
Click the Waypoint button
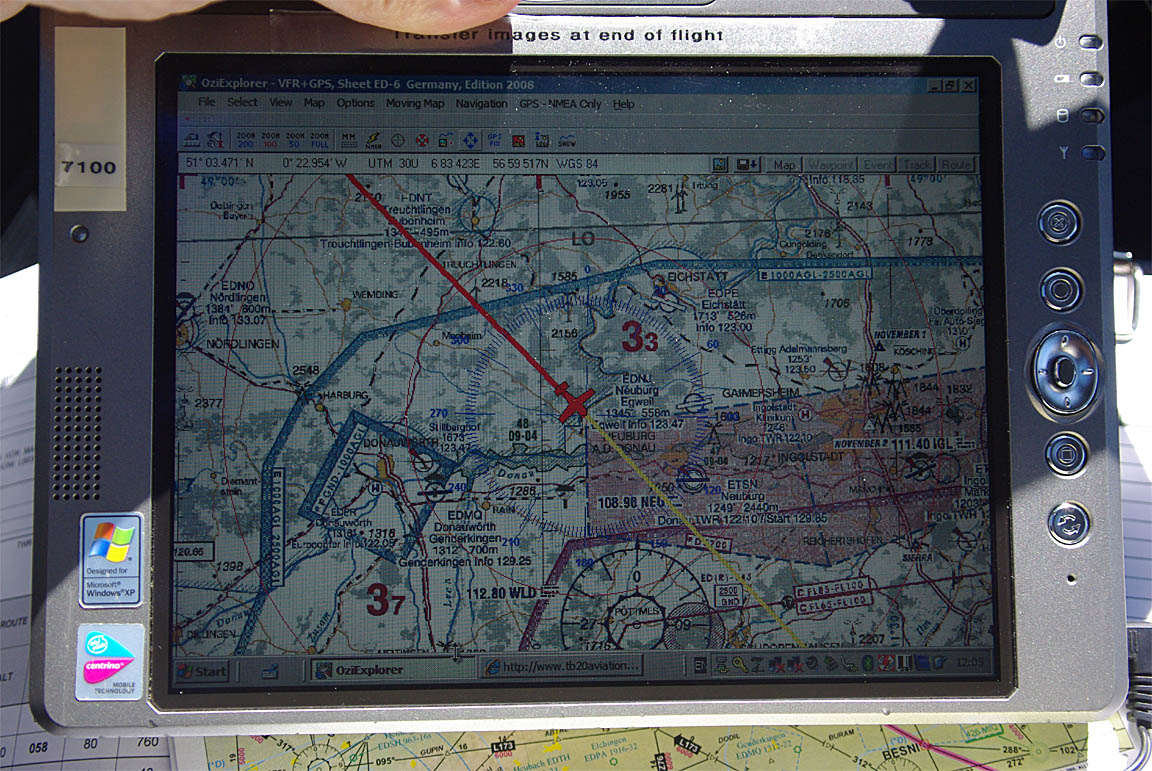830,165
